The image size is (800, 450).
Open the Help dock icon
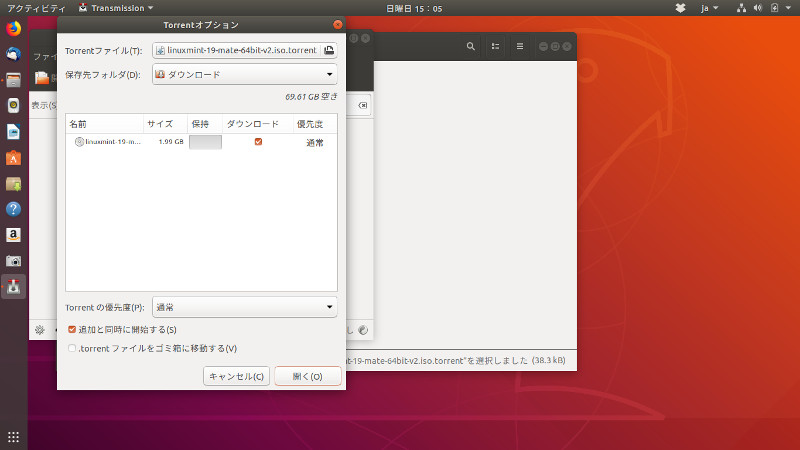click(14, 209)
